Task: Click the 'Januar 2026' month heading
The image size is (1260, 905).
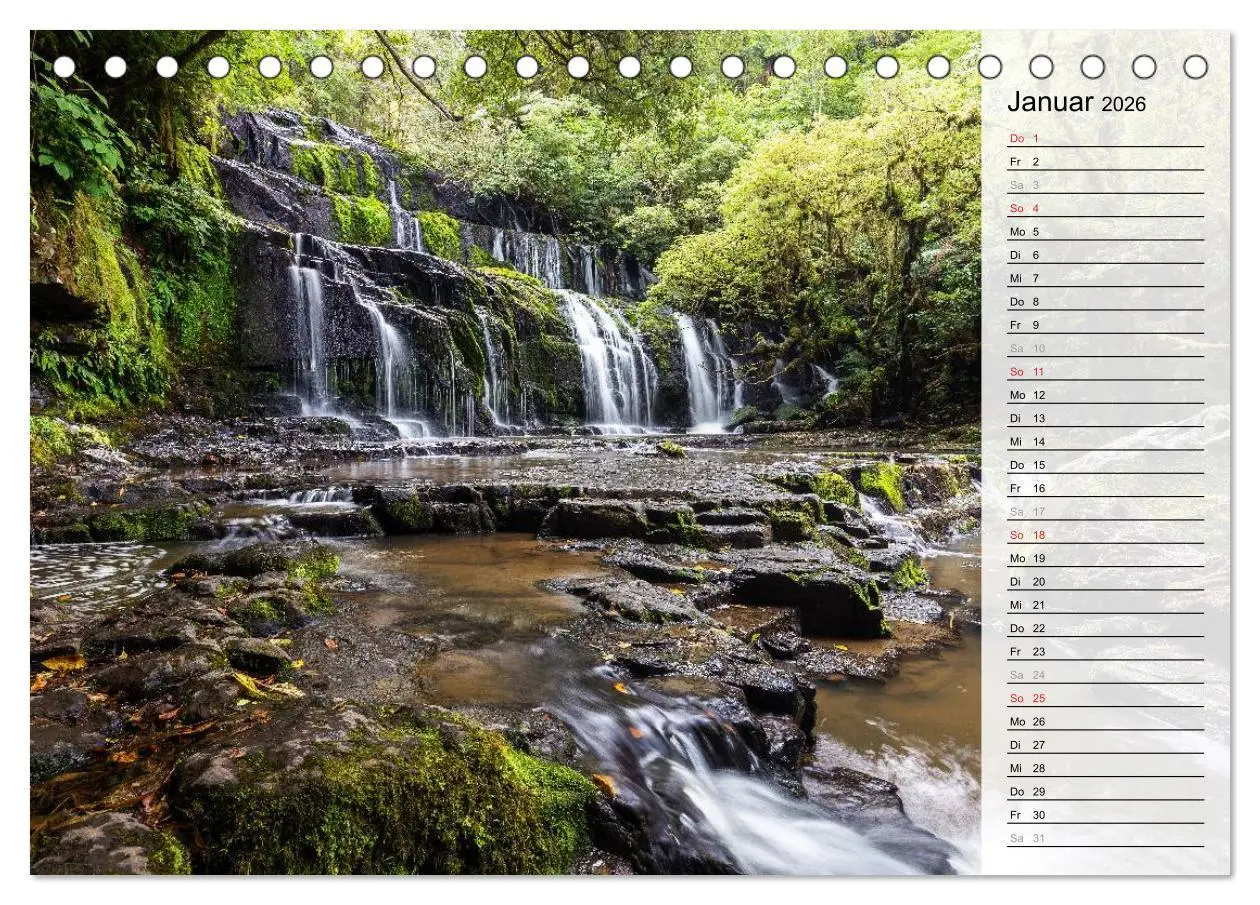Action: point(1076,102)
